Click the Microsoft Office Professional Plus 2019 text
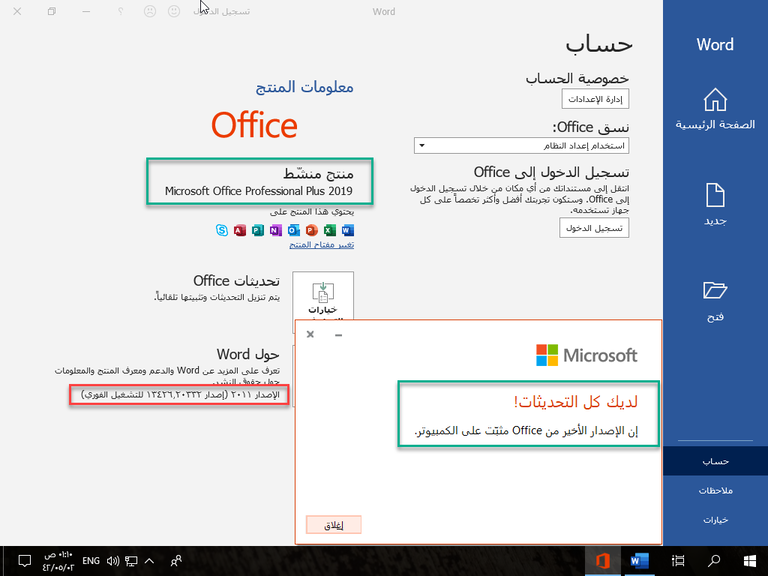This screenshot has width=768, height=576. click(x=259, y=191)
